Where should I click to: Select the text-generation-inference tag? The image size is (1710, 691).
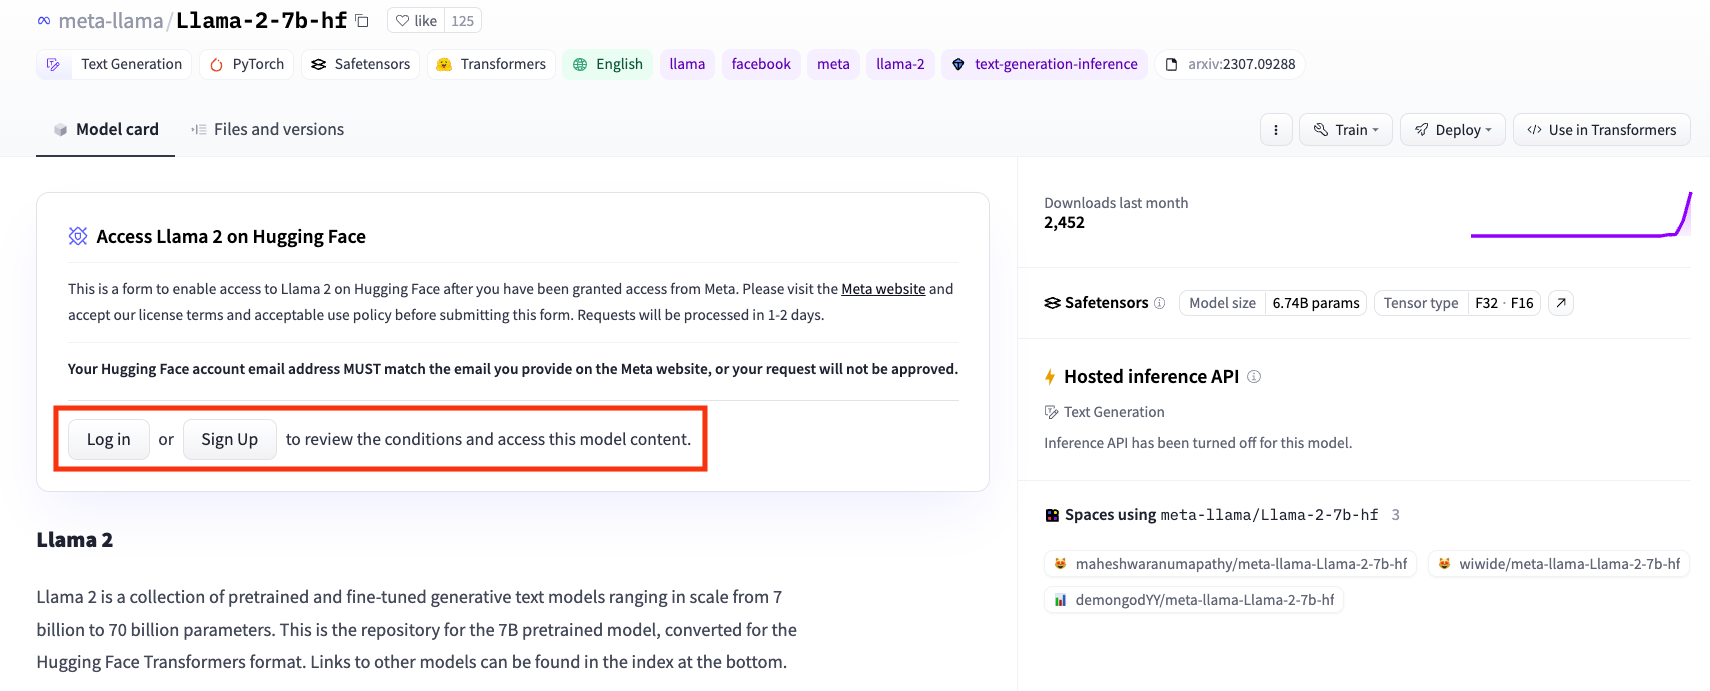coord(1044,64)
